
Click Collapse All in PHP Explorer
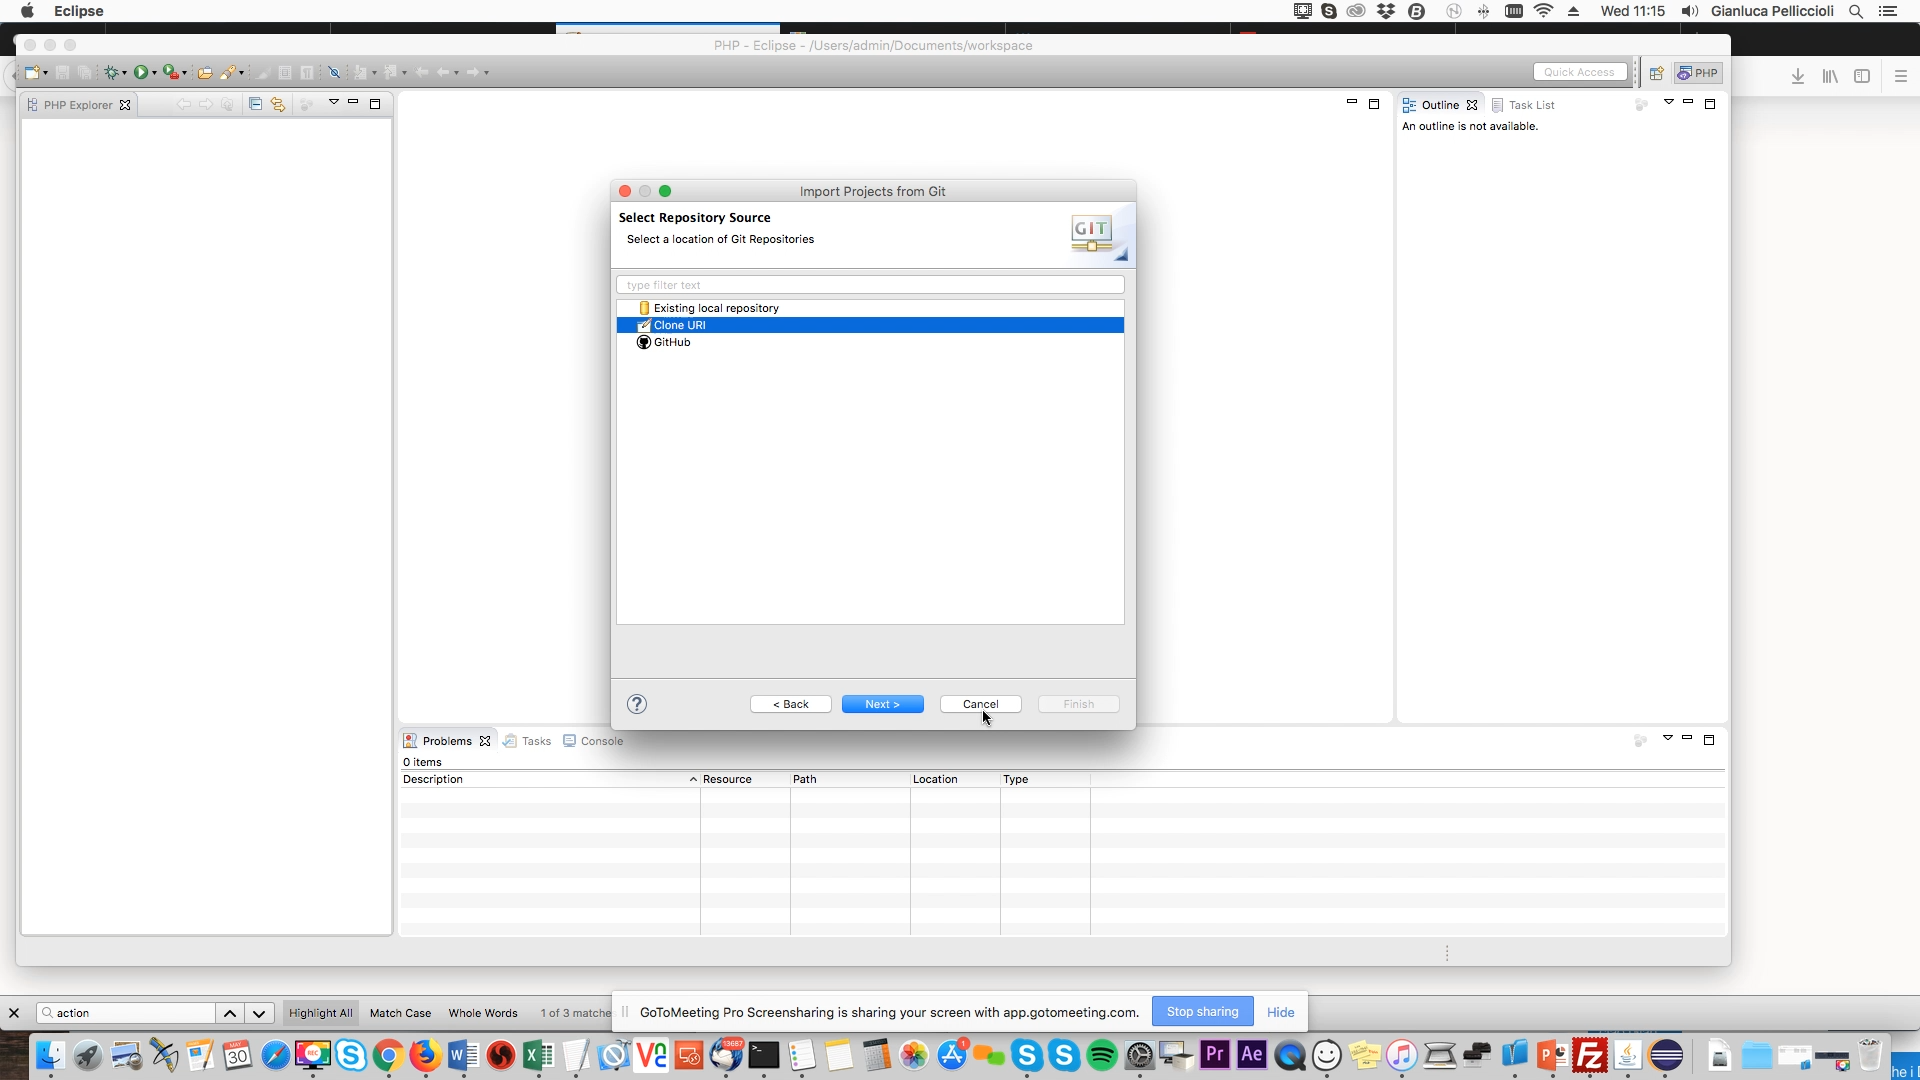coord(255,104)
